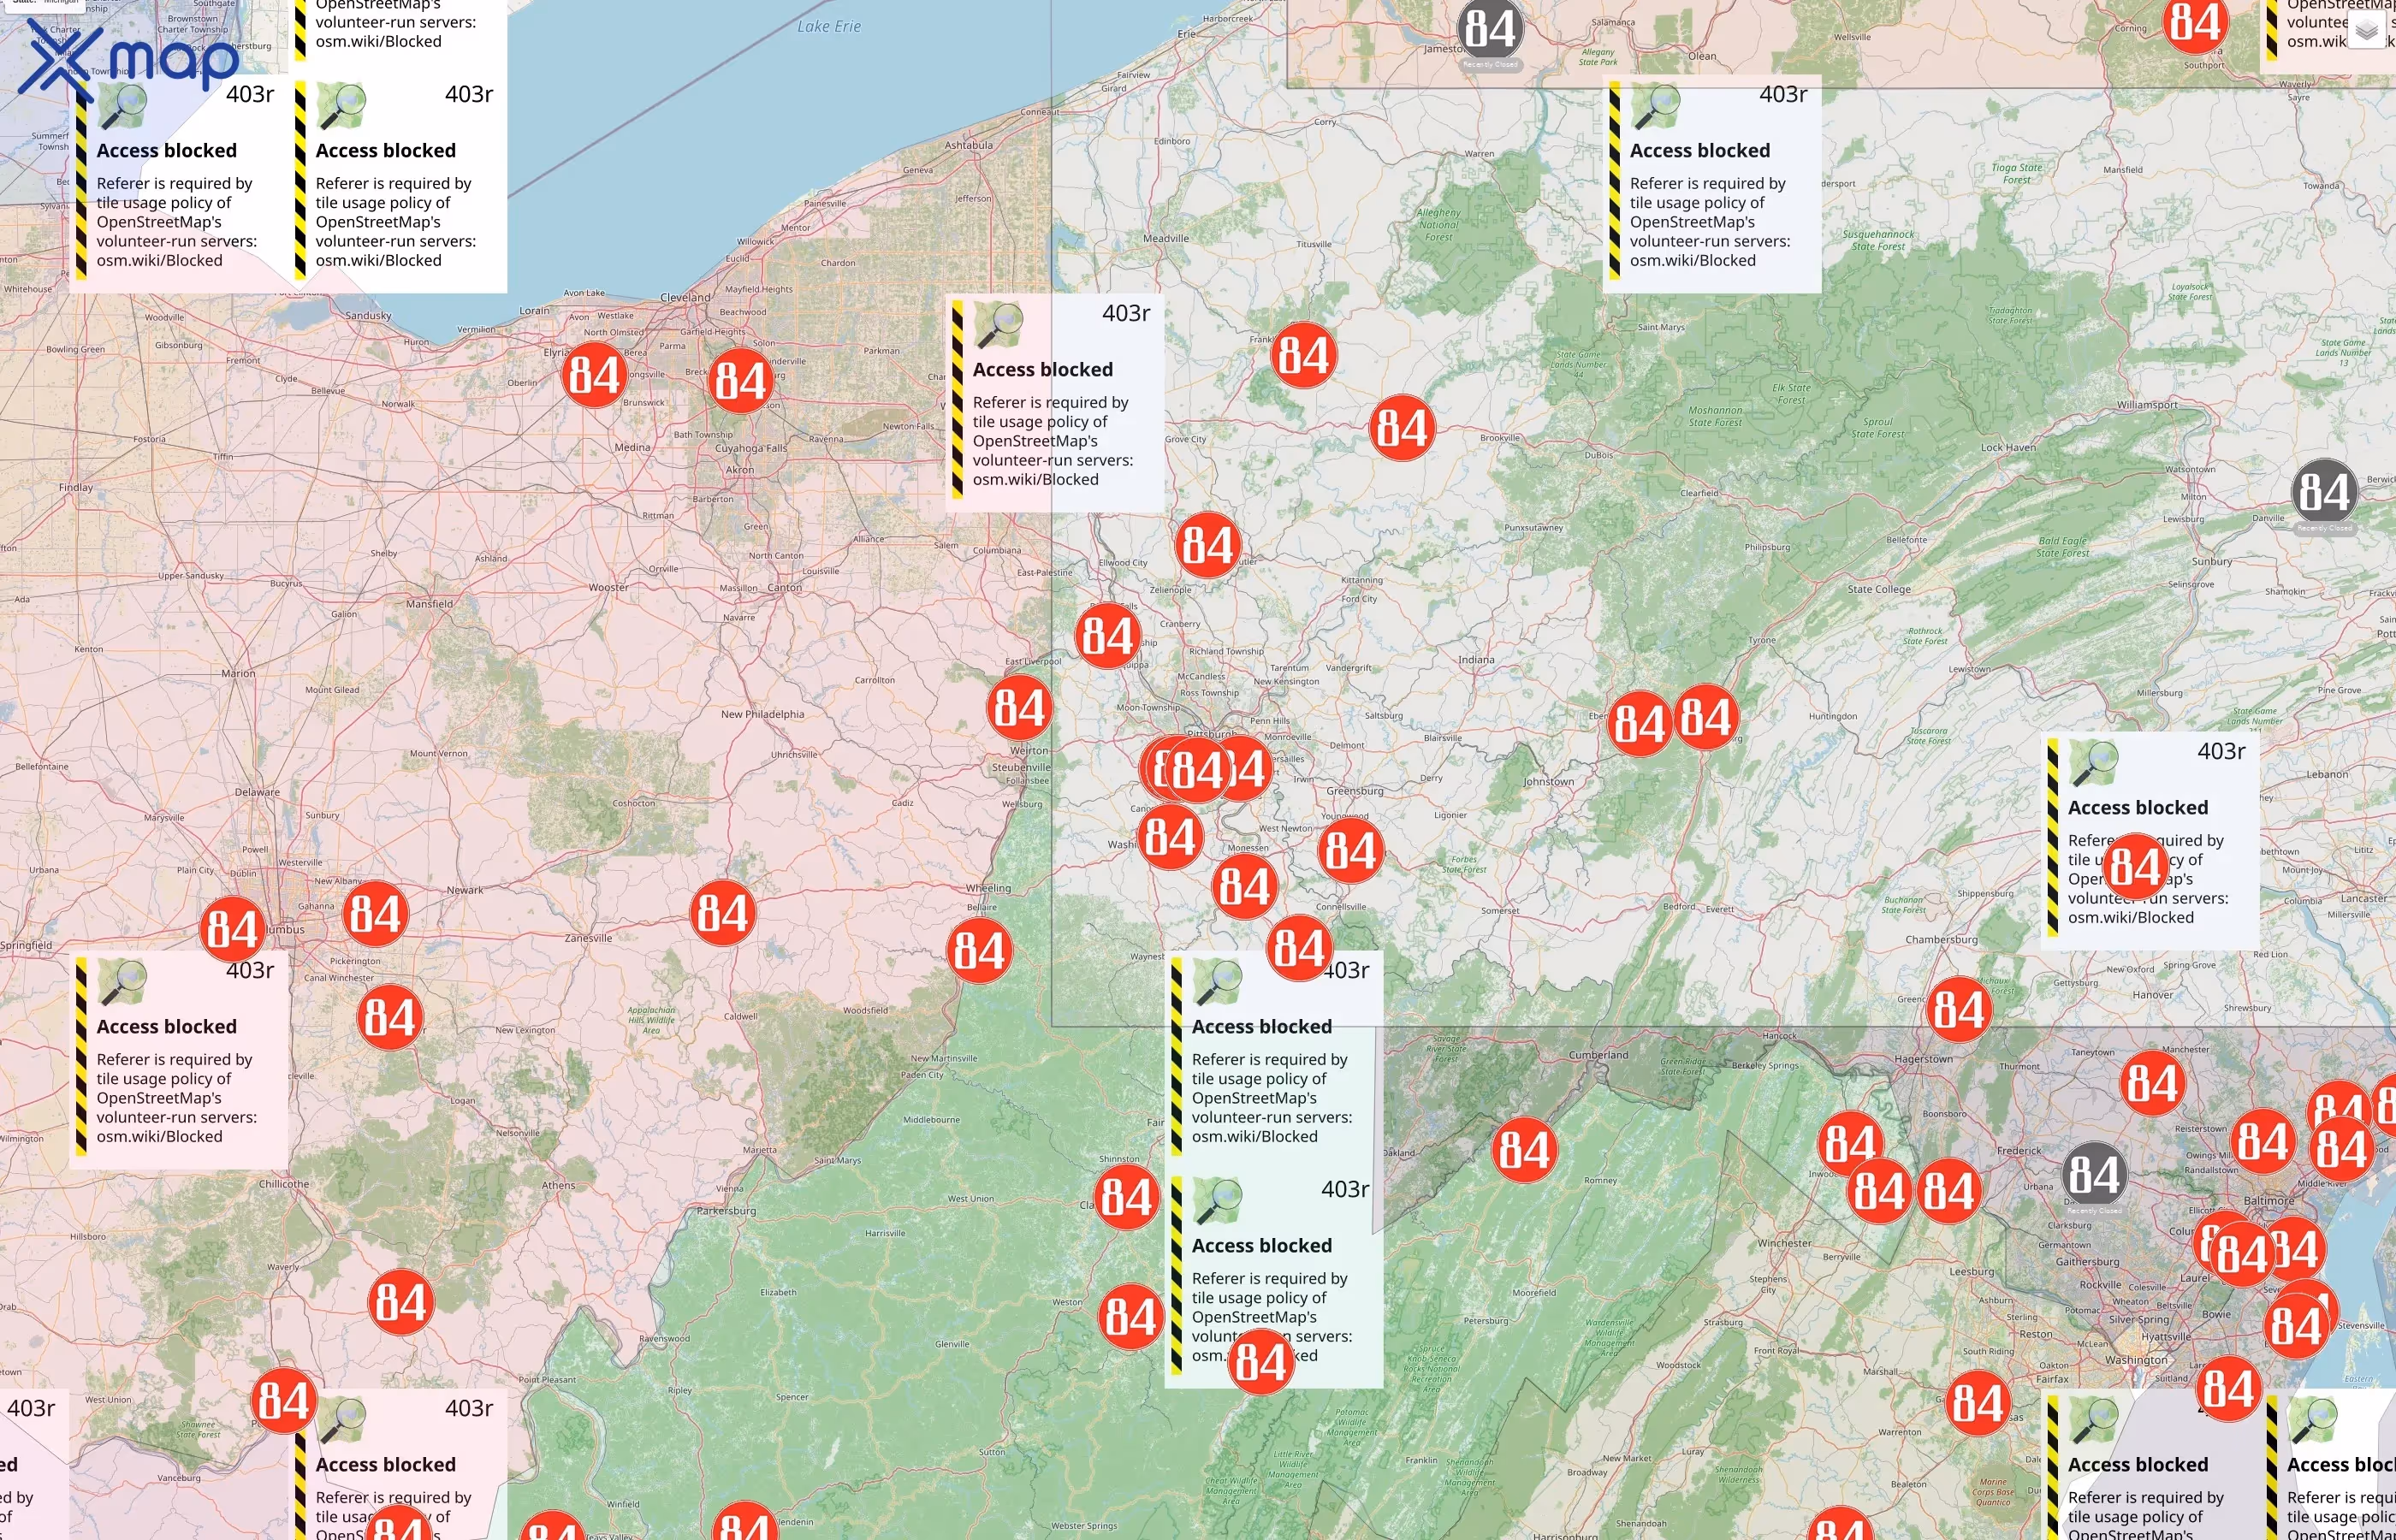Select the gray closed marker near Jamestown
The image size is (2396, 1540).
click(x=1491, y=30)
